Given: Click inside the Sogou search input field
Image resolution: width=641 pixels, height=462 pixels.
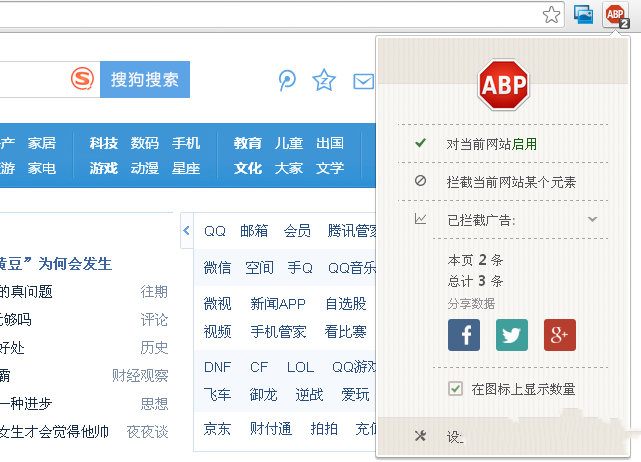Looking at the screenshot, I should (x=32, y=79).
